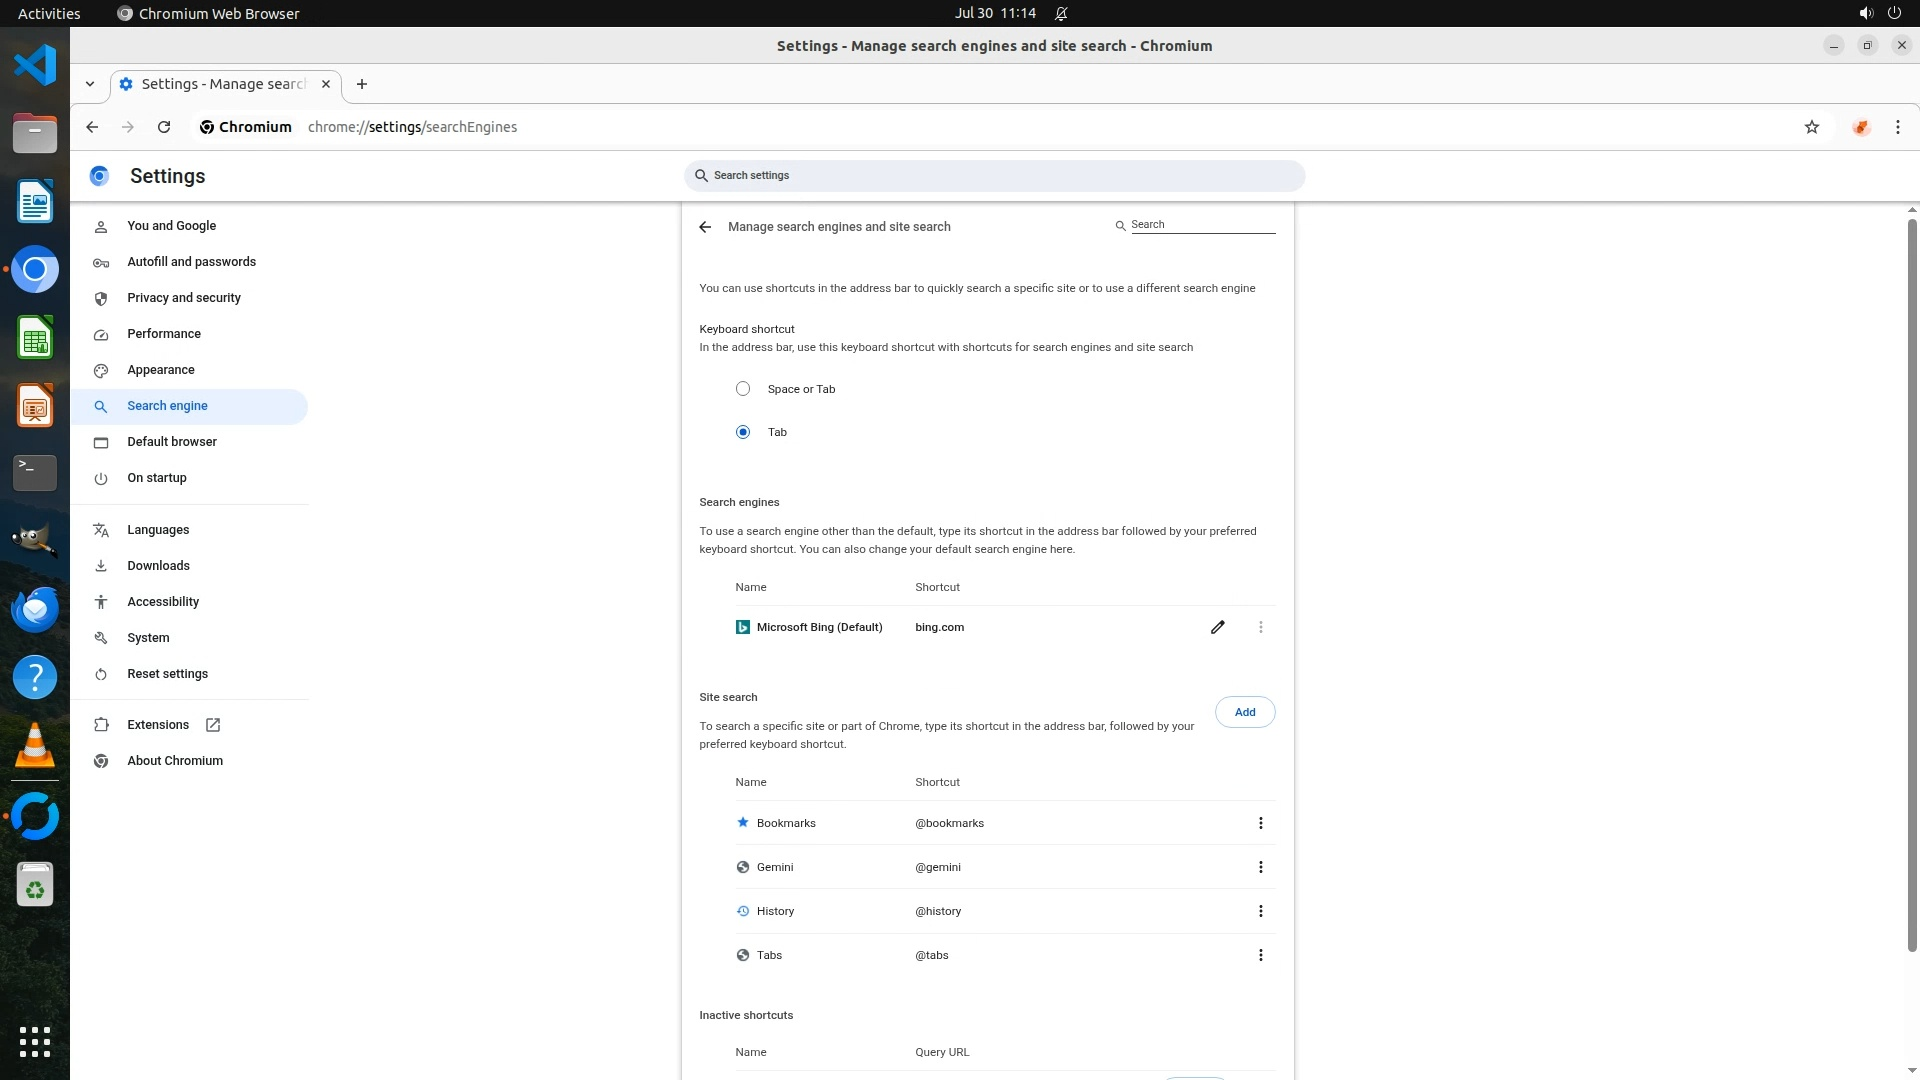Click the Extensions item with the external link icon
This screenshot has width=1920, height=1080.
pyautogui.click(x=158, y=725)
